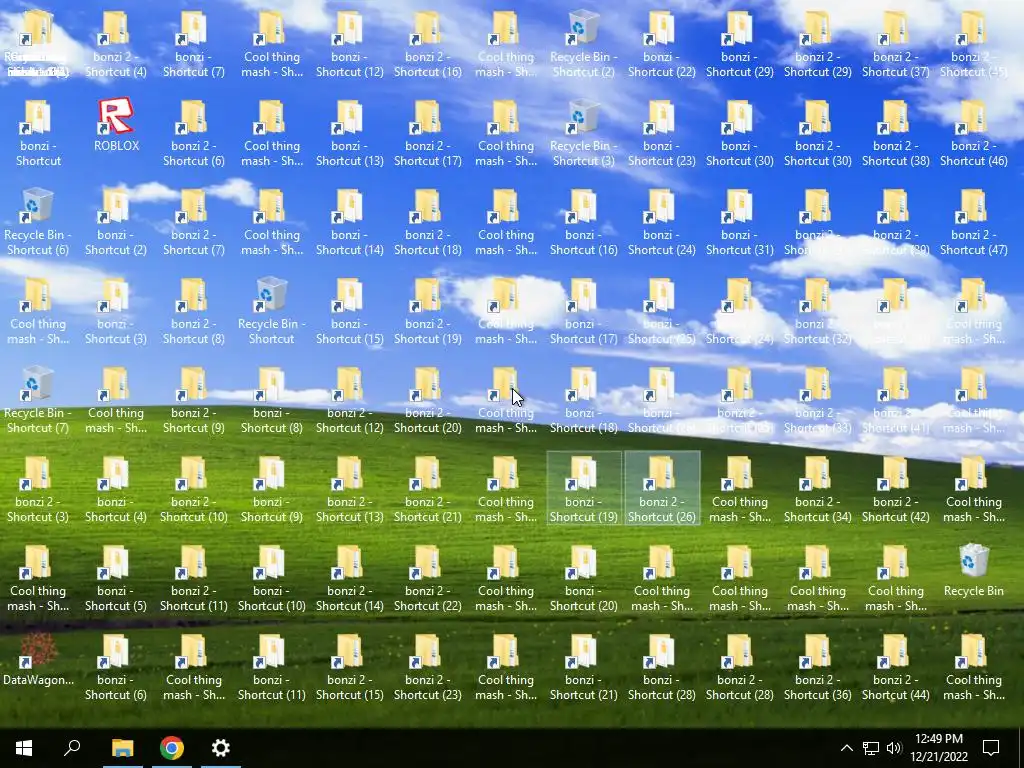Select bonzi 2 - Shortcut (37) folder
Viewport: 1024px width, 768px height.
[895, 44]
